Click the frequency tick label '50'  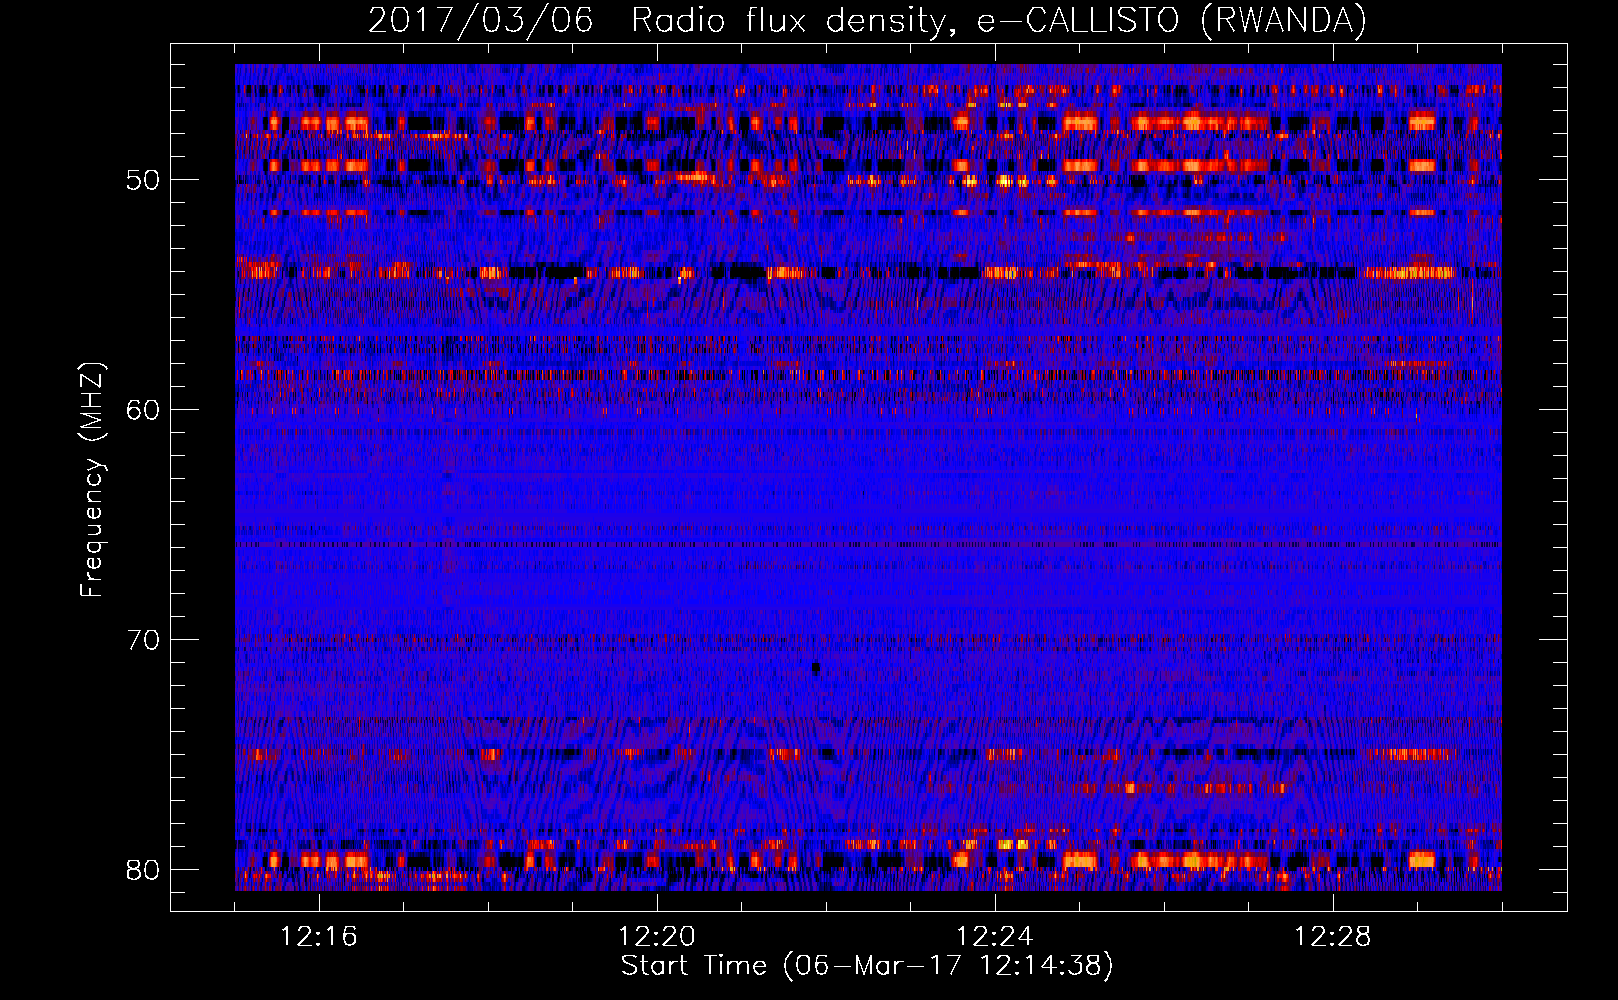[143, 181]
